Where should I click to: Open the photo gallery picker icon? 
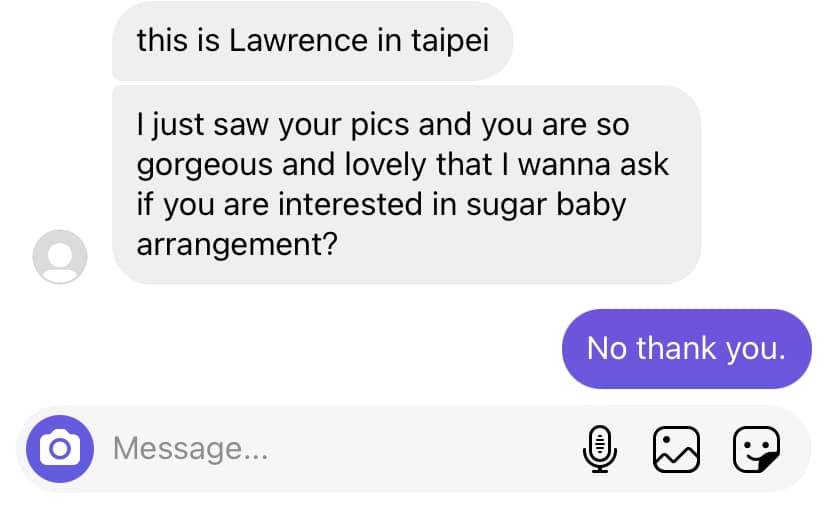[x=677, y=448]
